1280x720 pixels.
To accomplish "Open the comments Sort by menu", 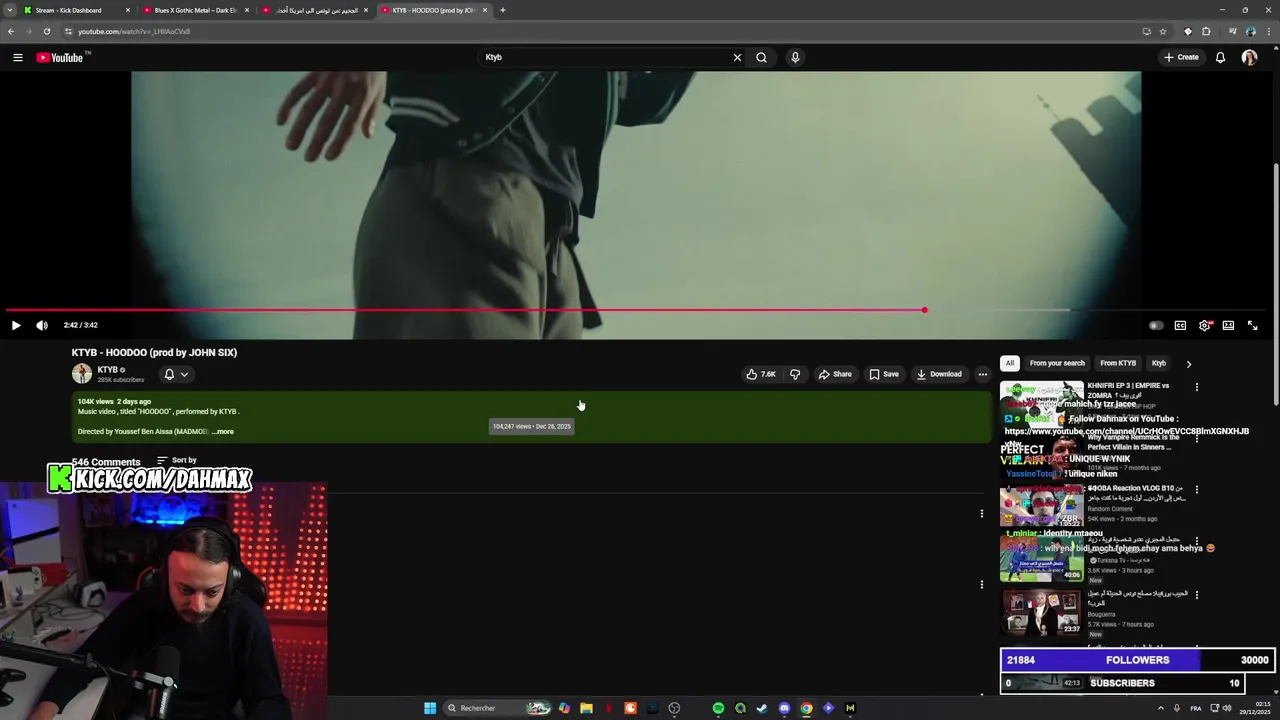I will click(x=178, y=460).
